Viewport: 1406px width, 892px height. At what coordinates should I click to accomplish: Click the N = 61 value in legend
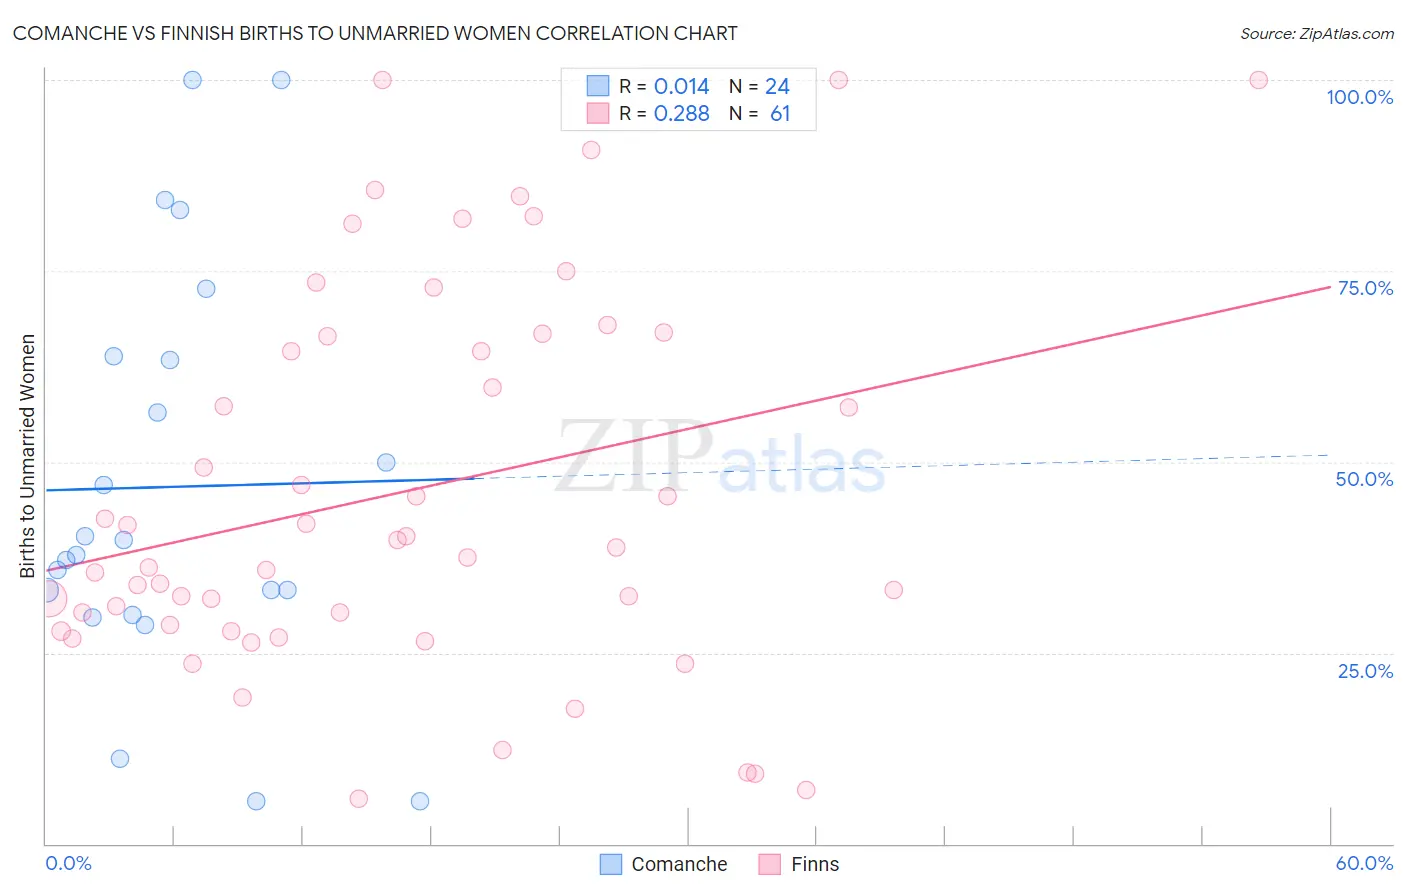(759, 113)
